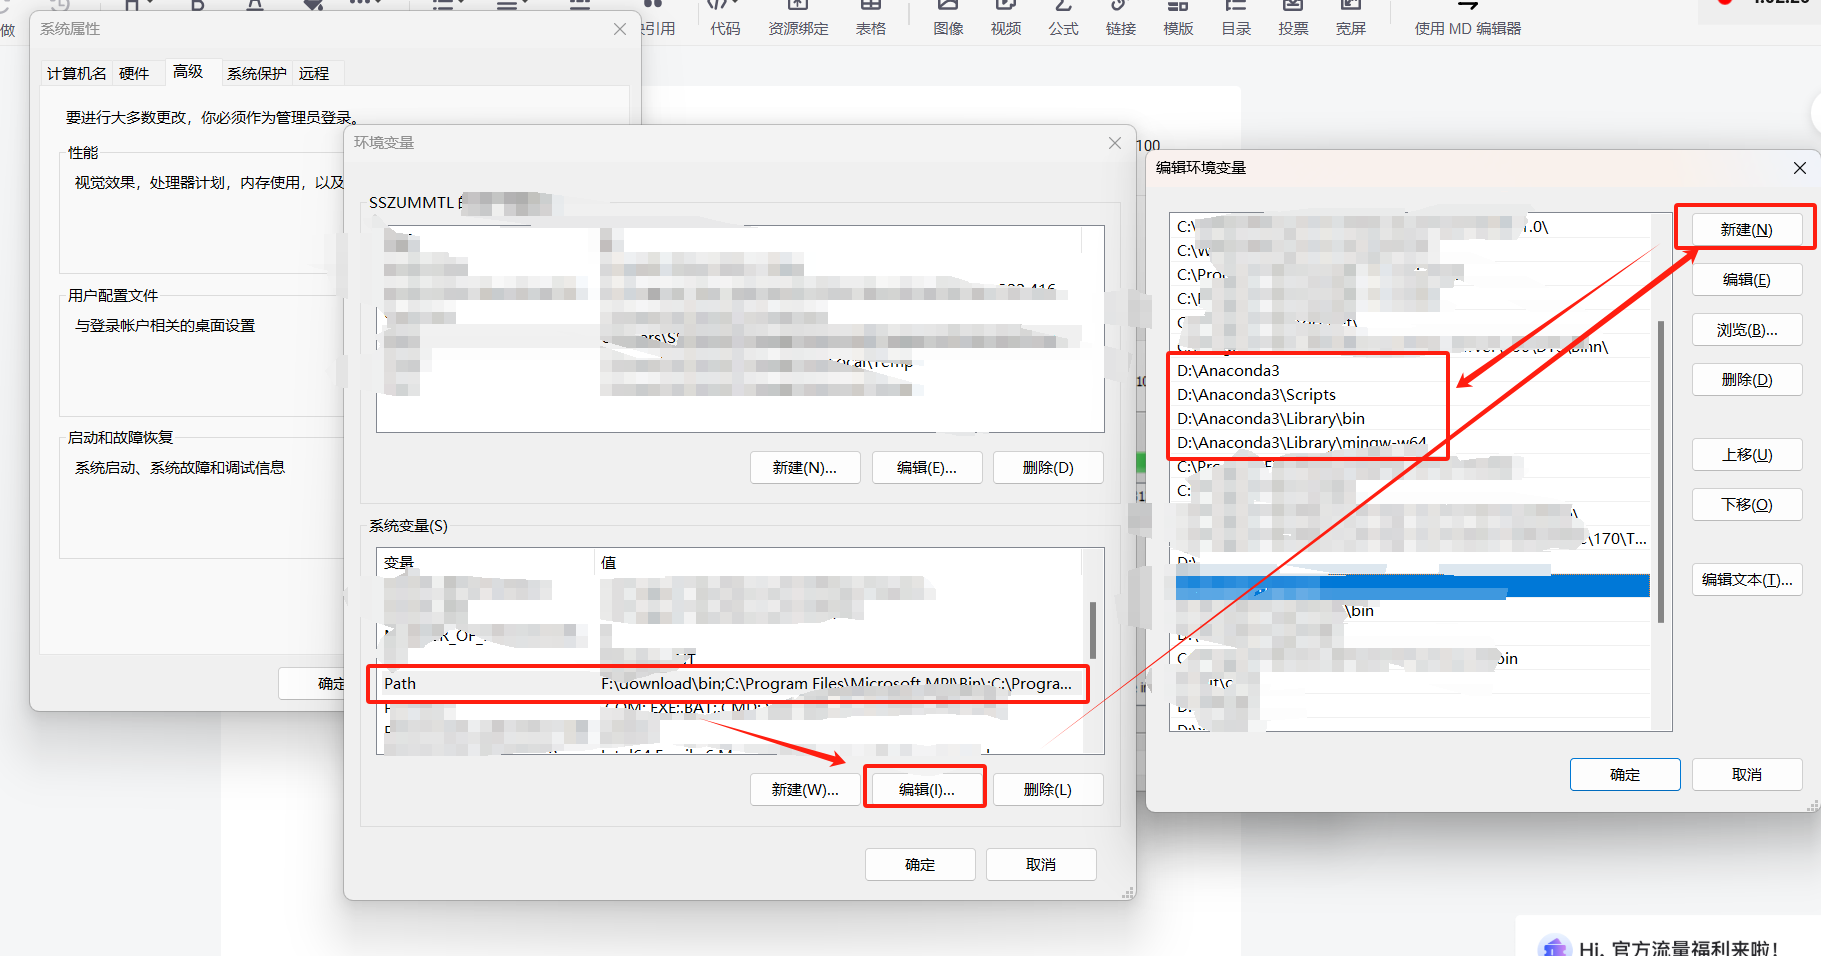
Task: Confirm 环境变量 dialog with 确定
Action: [920, 864]
